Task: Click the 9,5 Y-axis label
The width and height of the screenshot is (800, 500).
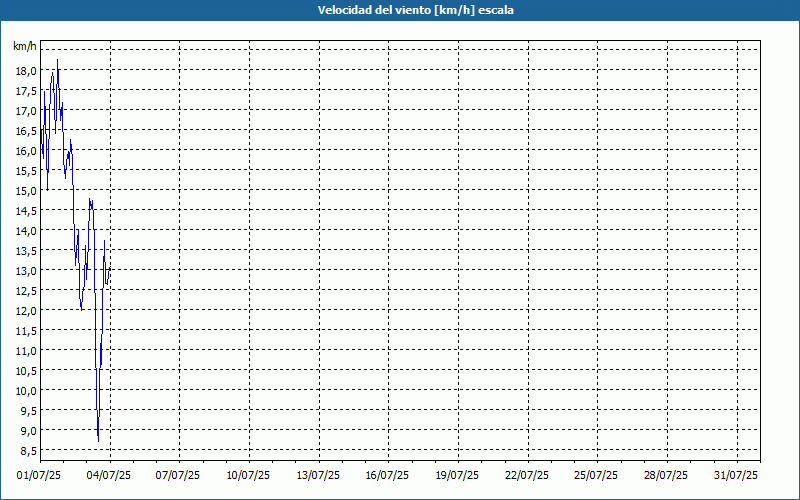Action: click(28, 411)
